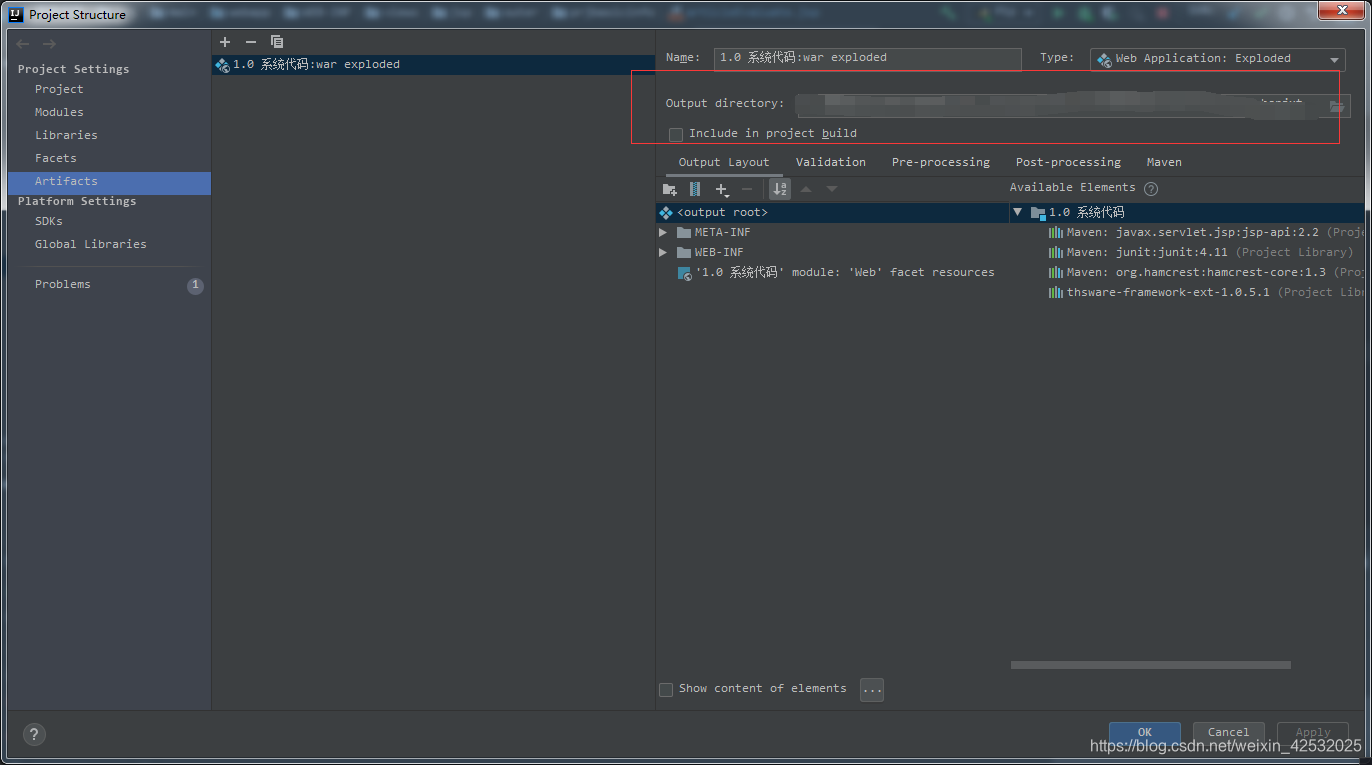Browse for the output directory folder
1372x765 pixels.
[1337, 106]
